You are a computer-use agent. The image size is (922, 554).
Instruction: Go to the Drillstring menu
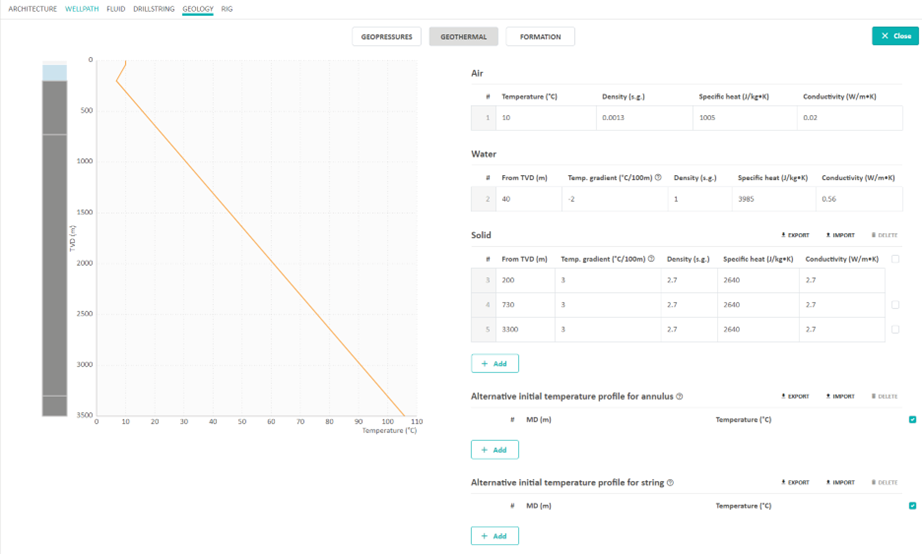154,9
